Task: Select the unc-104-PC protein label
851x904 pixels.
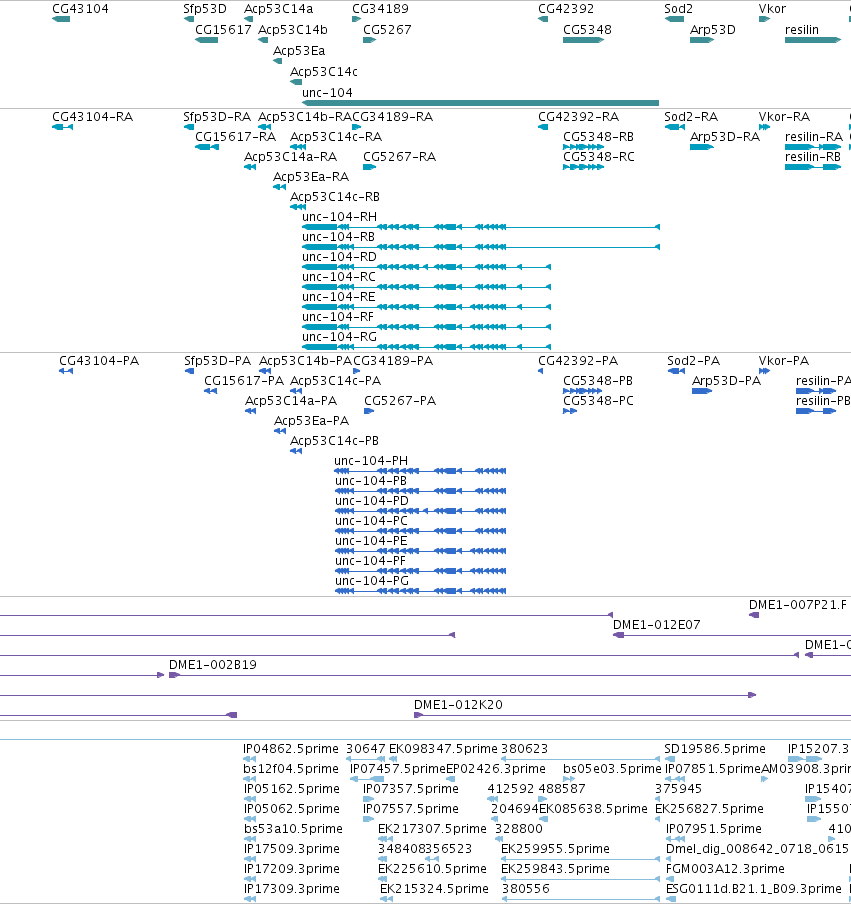Action: [x=371, y=521]
